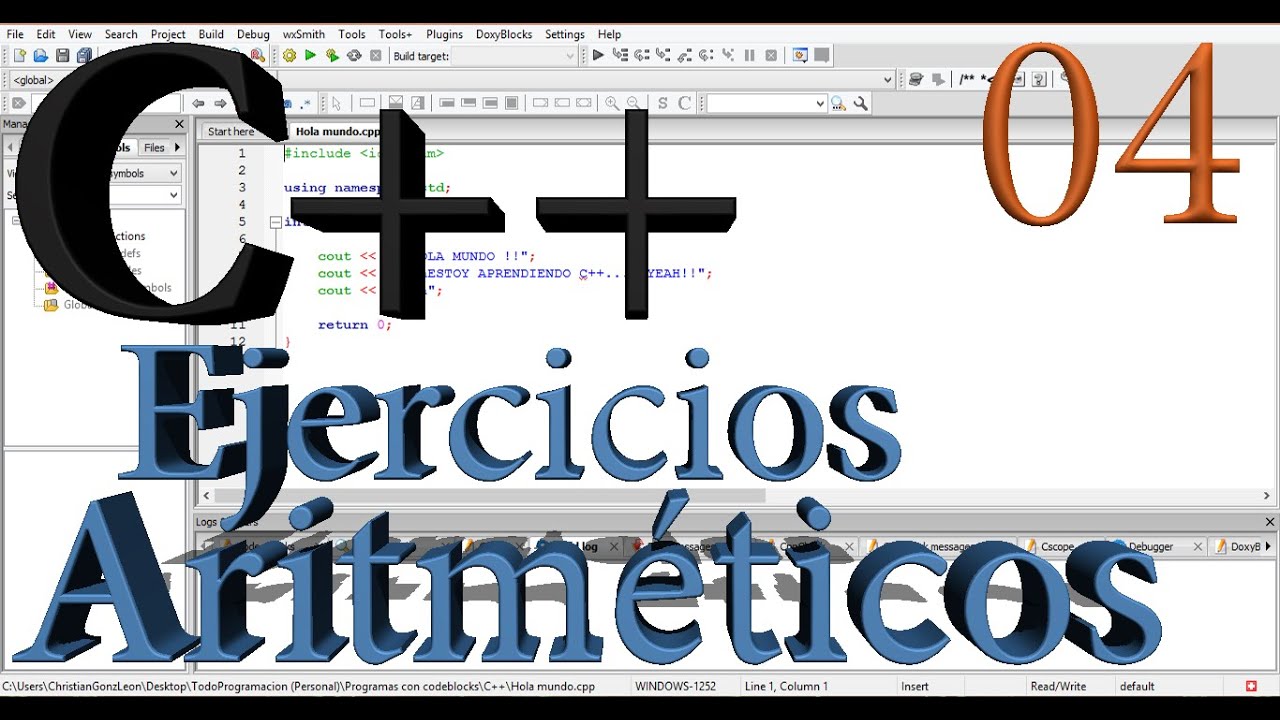Click the editor horizontal scrollbar left arrow

coord(206,496)
